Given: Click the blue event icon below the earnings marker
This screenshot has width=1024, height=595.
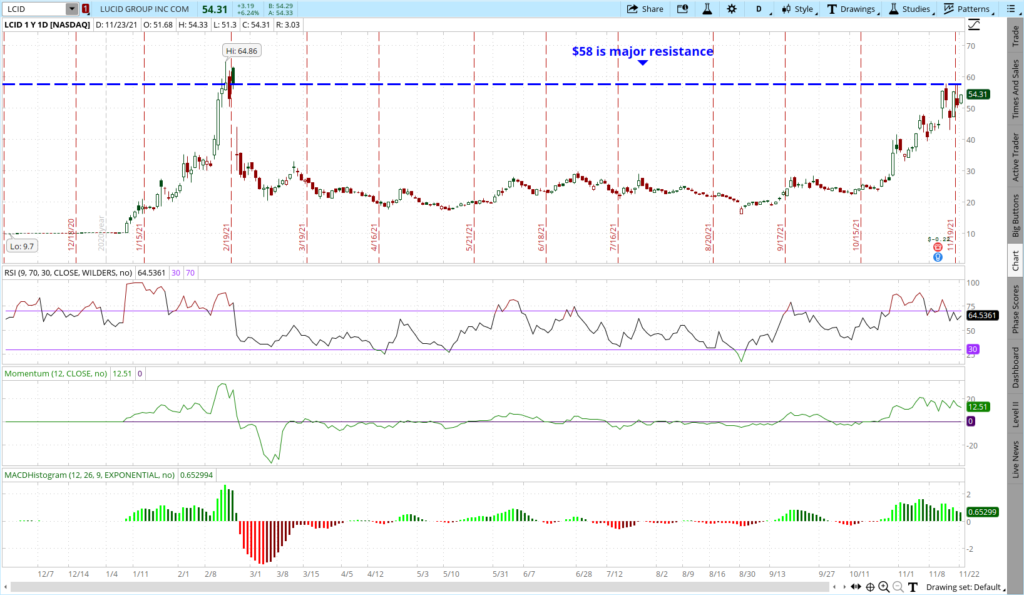Looking at the screenshot, I should 938,257.
